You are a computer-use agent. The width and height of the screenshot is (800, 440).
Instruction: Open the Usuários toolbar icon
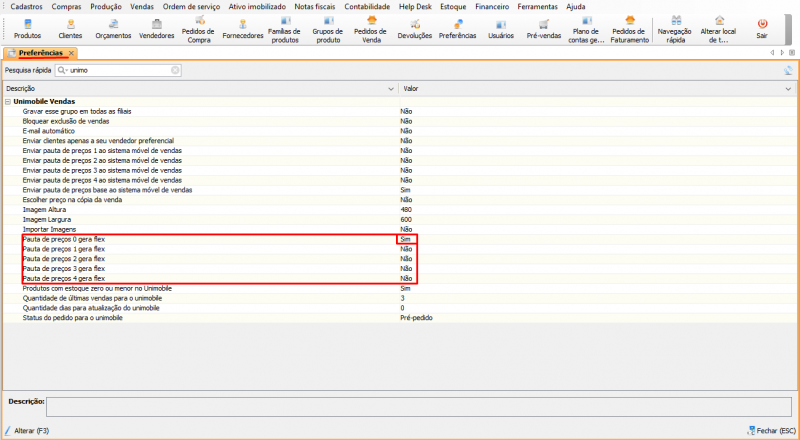pyautogui.click(x=501, y=26)
